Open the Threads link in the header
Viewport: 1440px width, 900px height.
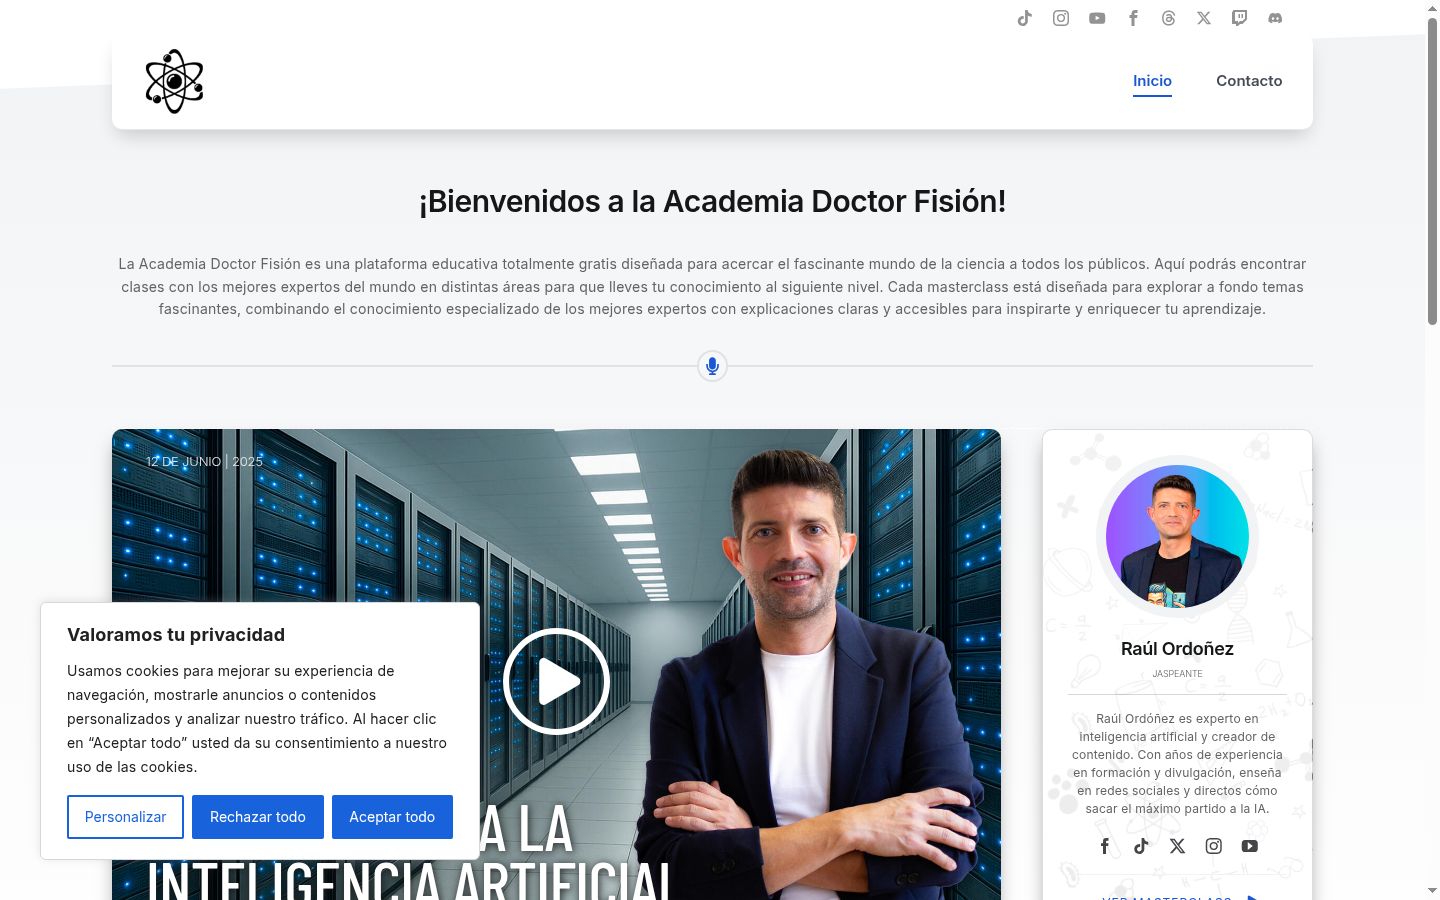pos(1168,18)
